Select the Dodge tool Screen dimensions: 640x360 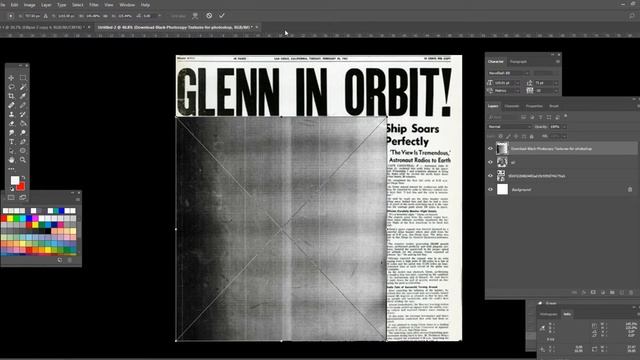23,133
